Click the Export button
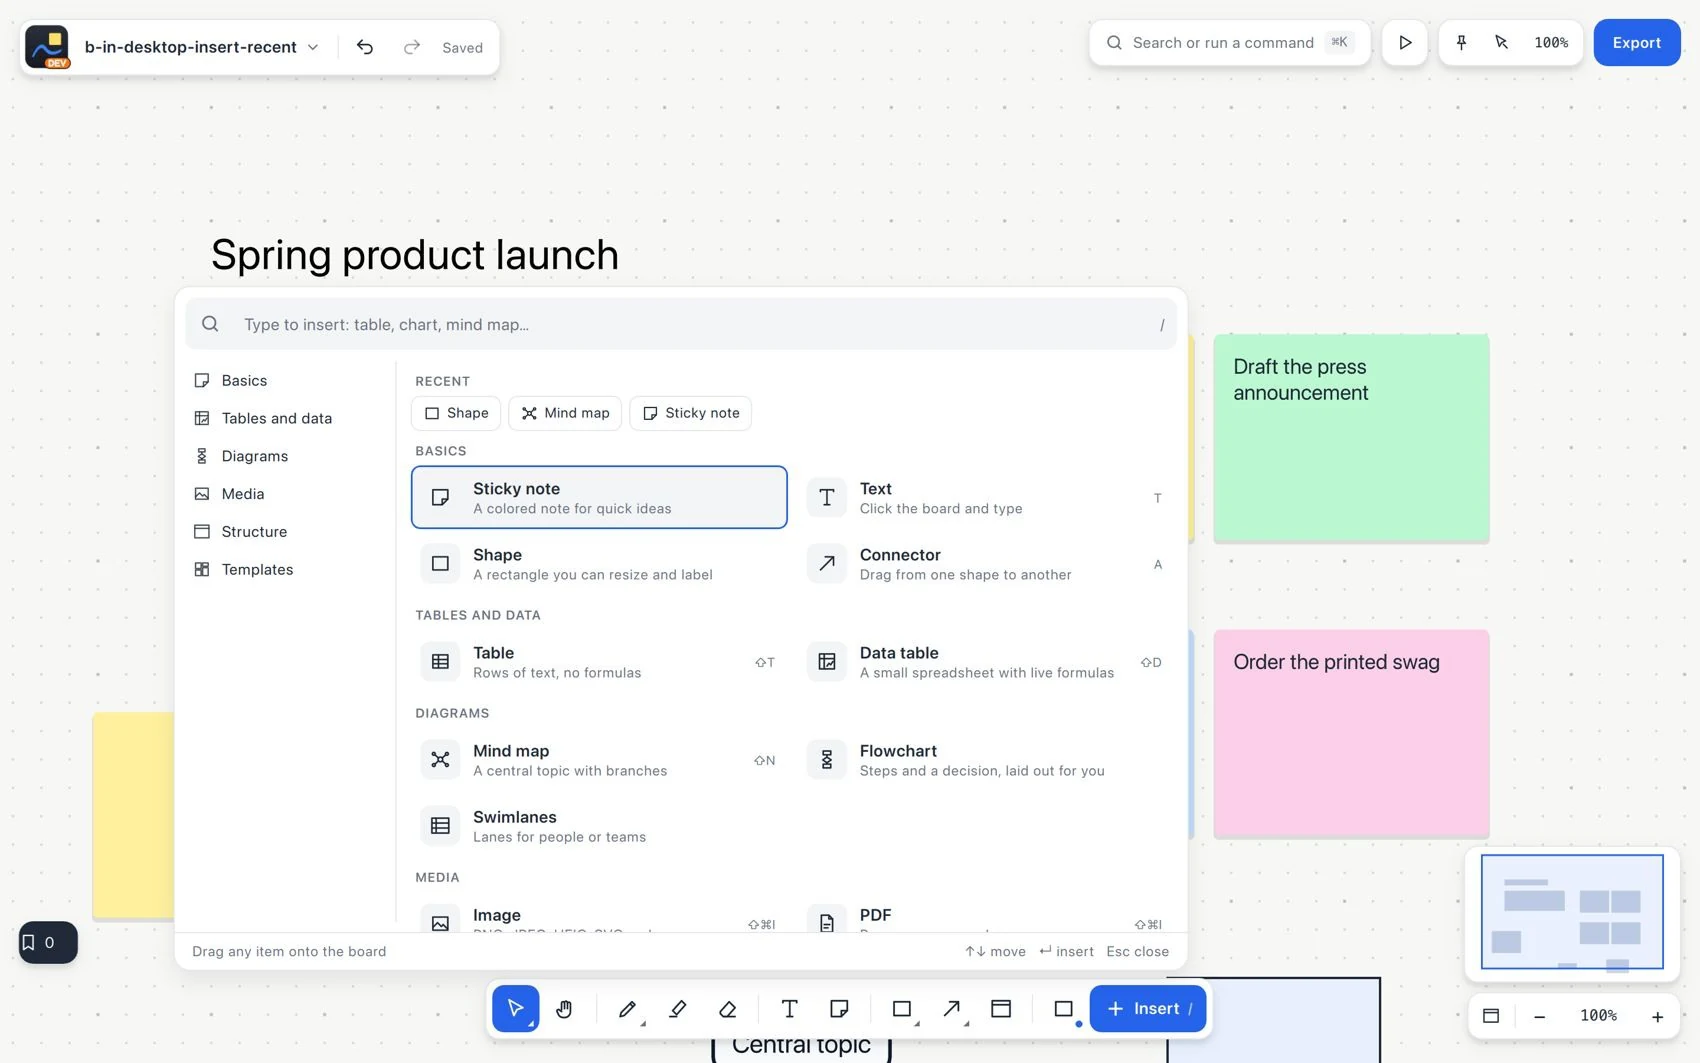Screen dimensions: 1700x1063 [x=1637, y=43]
